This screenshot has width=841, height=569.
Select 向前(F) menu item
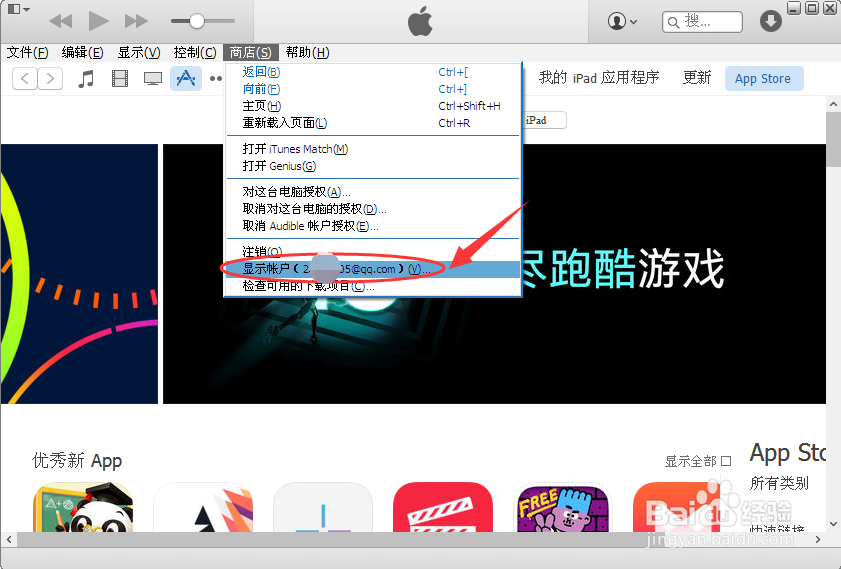(373, 89)
